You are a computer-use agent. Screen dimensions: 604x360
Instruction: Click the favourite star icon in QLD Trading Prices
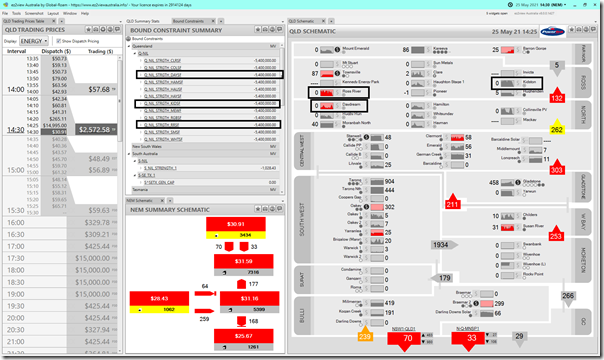pos(89,30)
